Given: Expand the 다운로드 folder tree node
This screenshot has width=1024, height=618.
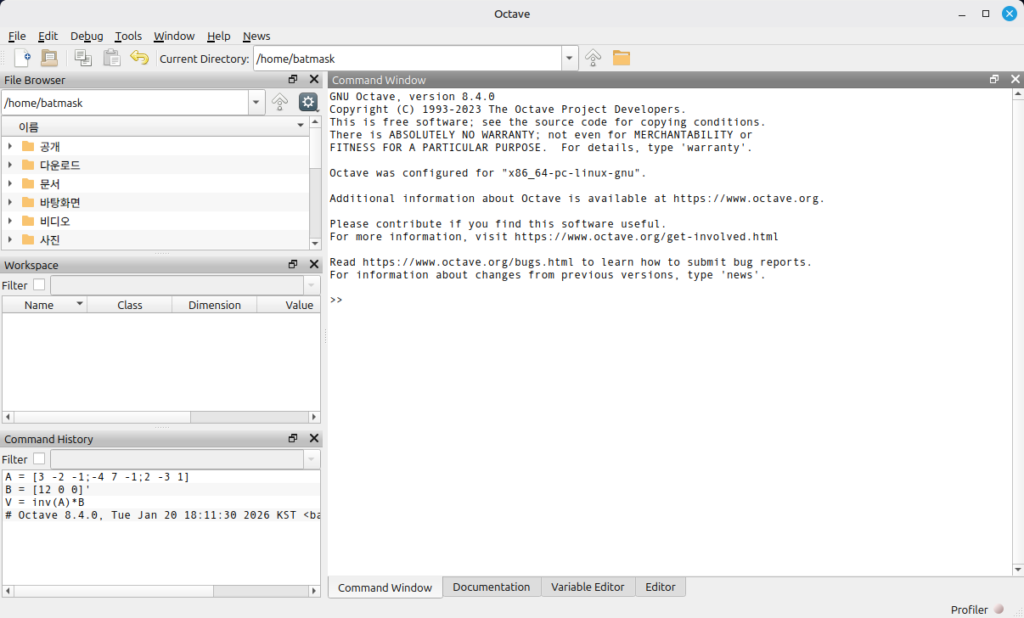Looking at the screenshot, I should coord(10,165).
